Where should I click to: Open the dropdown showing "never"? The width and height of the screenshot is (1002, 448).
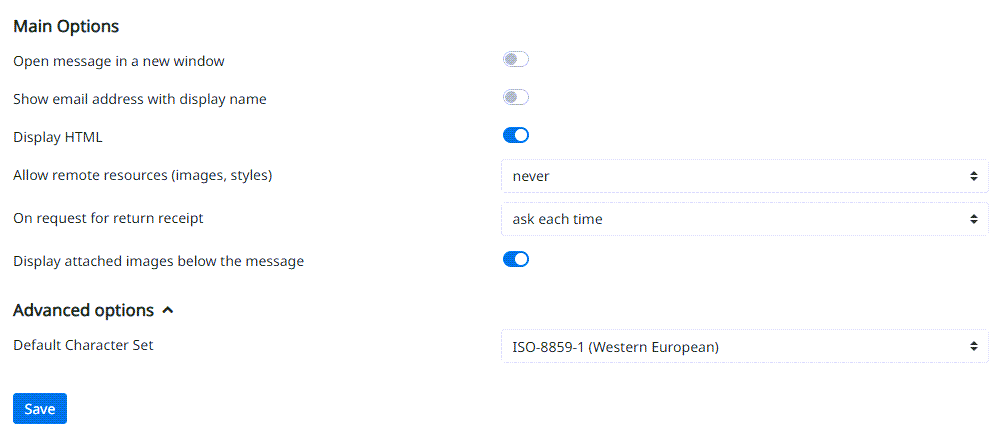744,176
